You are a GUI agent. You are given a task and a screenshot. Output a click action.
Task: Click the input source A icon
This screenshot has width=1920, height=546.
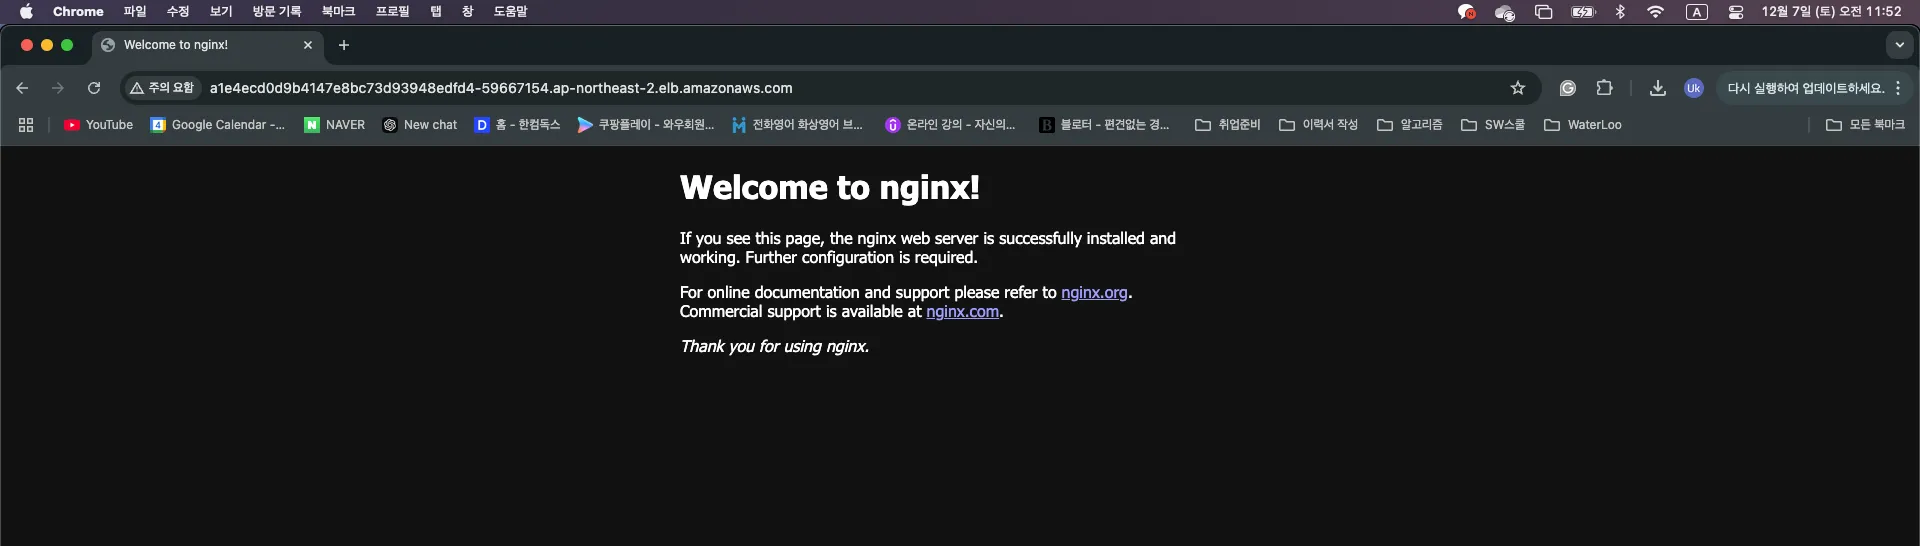click(x=1696, y=12)
